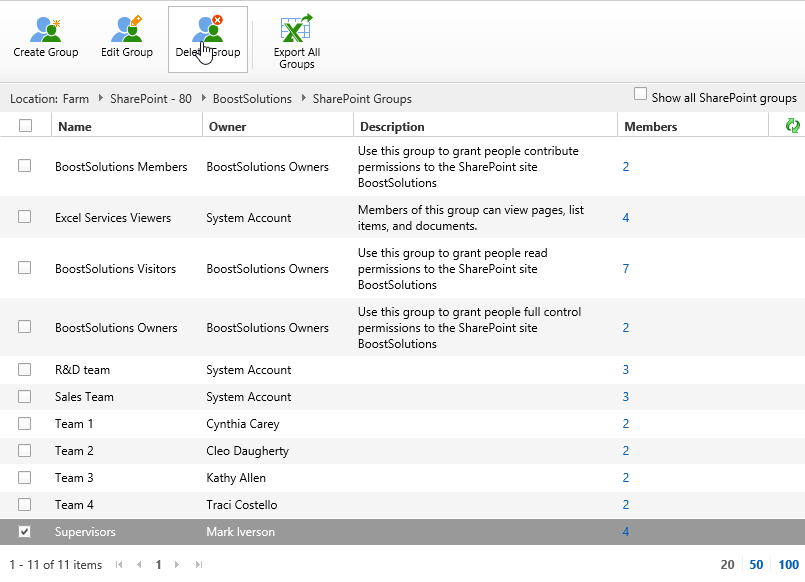Click the Sales Team group name
Screen dimensions: 805x582
pyautogui.click(x=84, y=397)
